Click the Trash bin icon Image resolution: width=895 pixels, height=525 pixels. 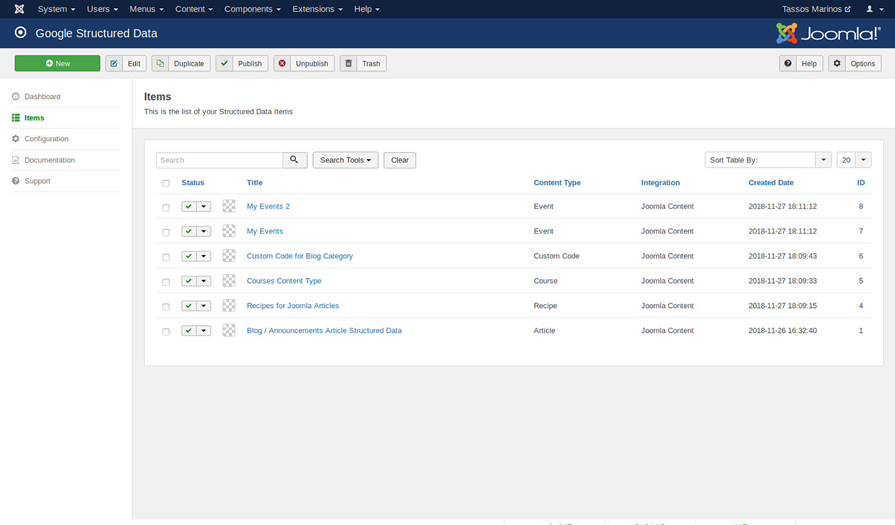[x=348, y=63]
